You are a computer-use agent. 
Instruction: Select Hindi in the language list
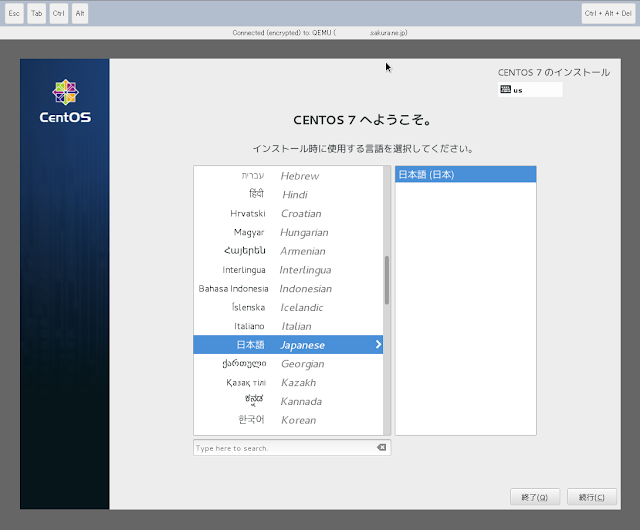pos(288,195)
